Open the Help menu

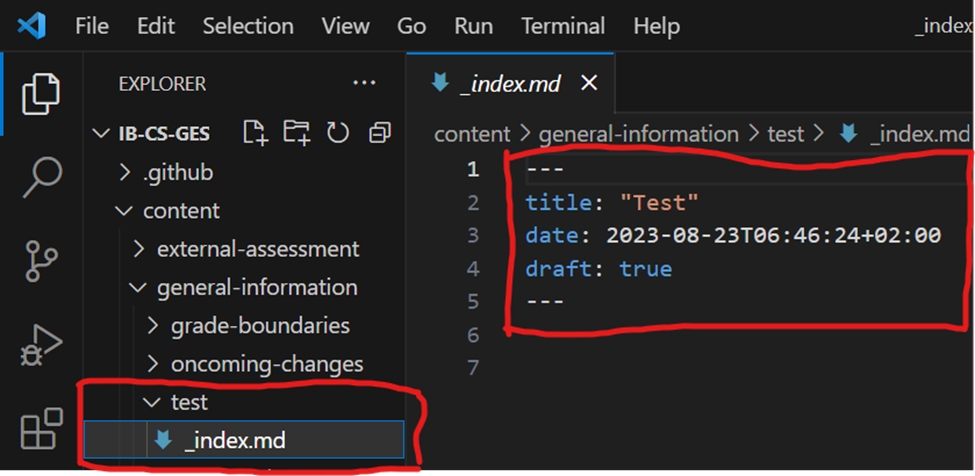point(657,26)
